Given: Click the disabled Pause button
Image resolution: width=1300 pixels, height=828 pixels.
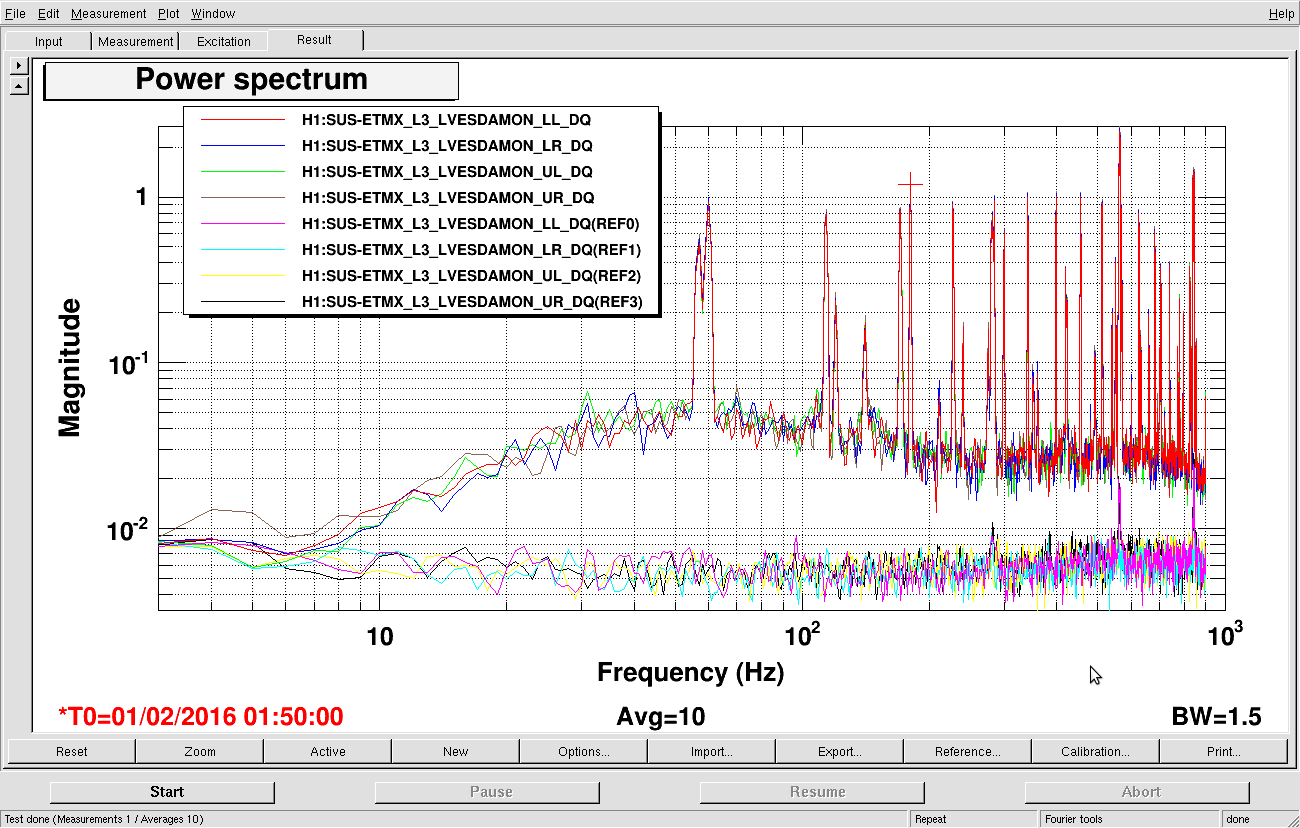Looking at the screenshot, I should (x=487, y=792).
